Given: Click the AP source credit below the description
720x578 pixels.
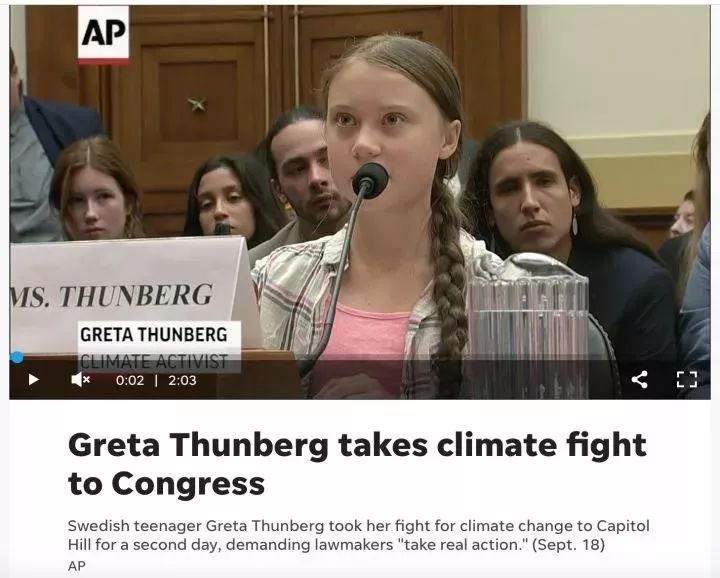Looking at the screenshot, I should (76, 566).
